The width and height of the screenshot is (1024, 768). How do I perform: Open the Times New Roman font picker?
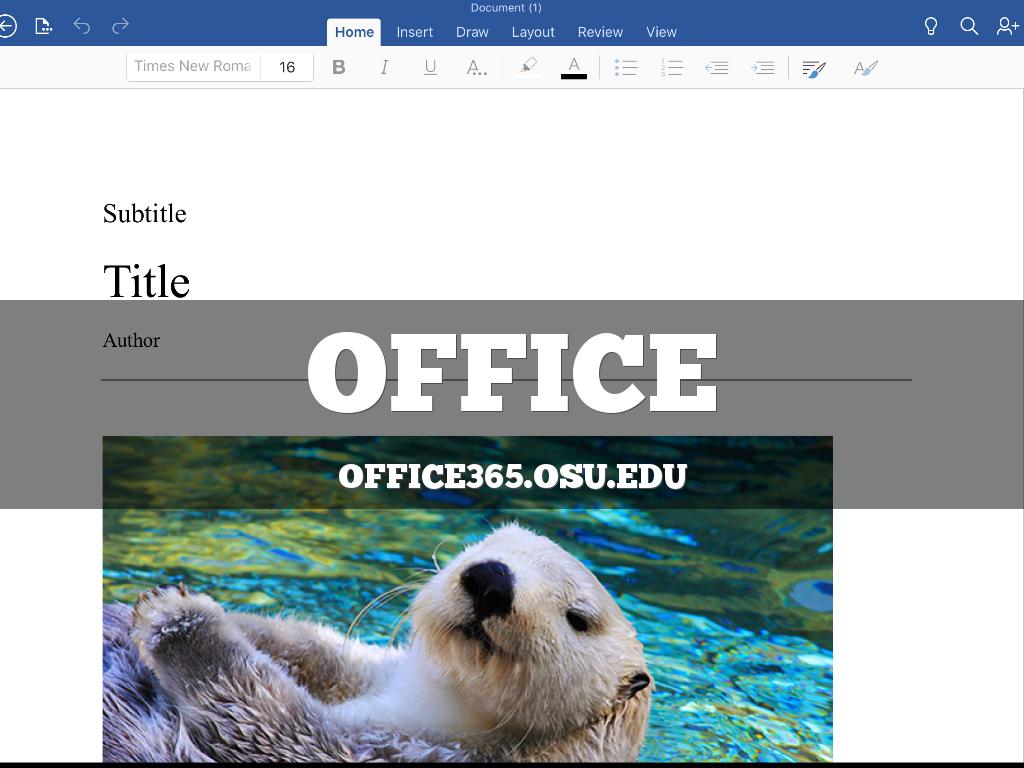coord(192,67)
